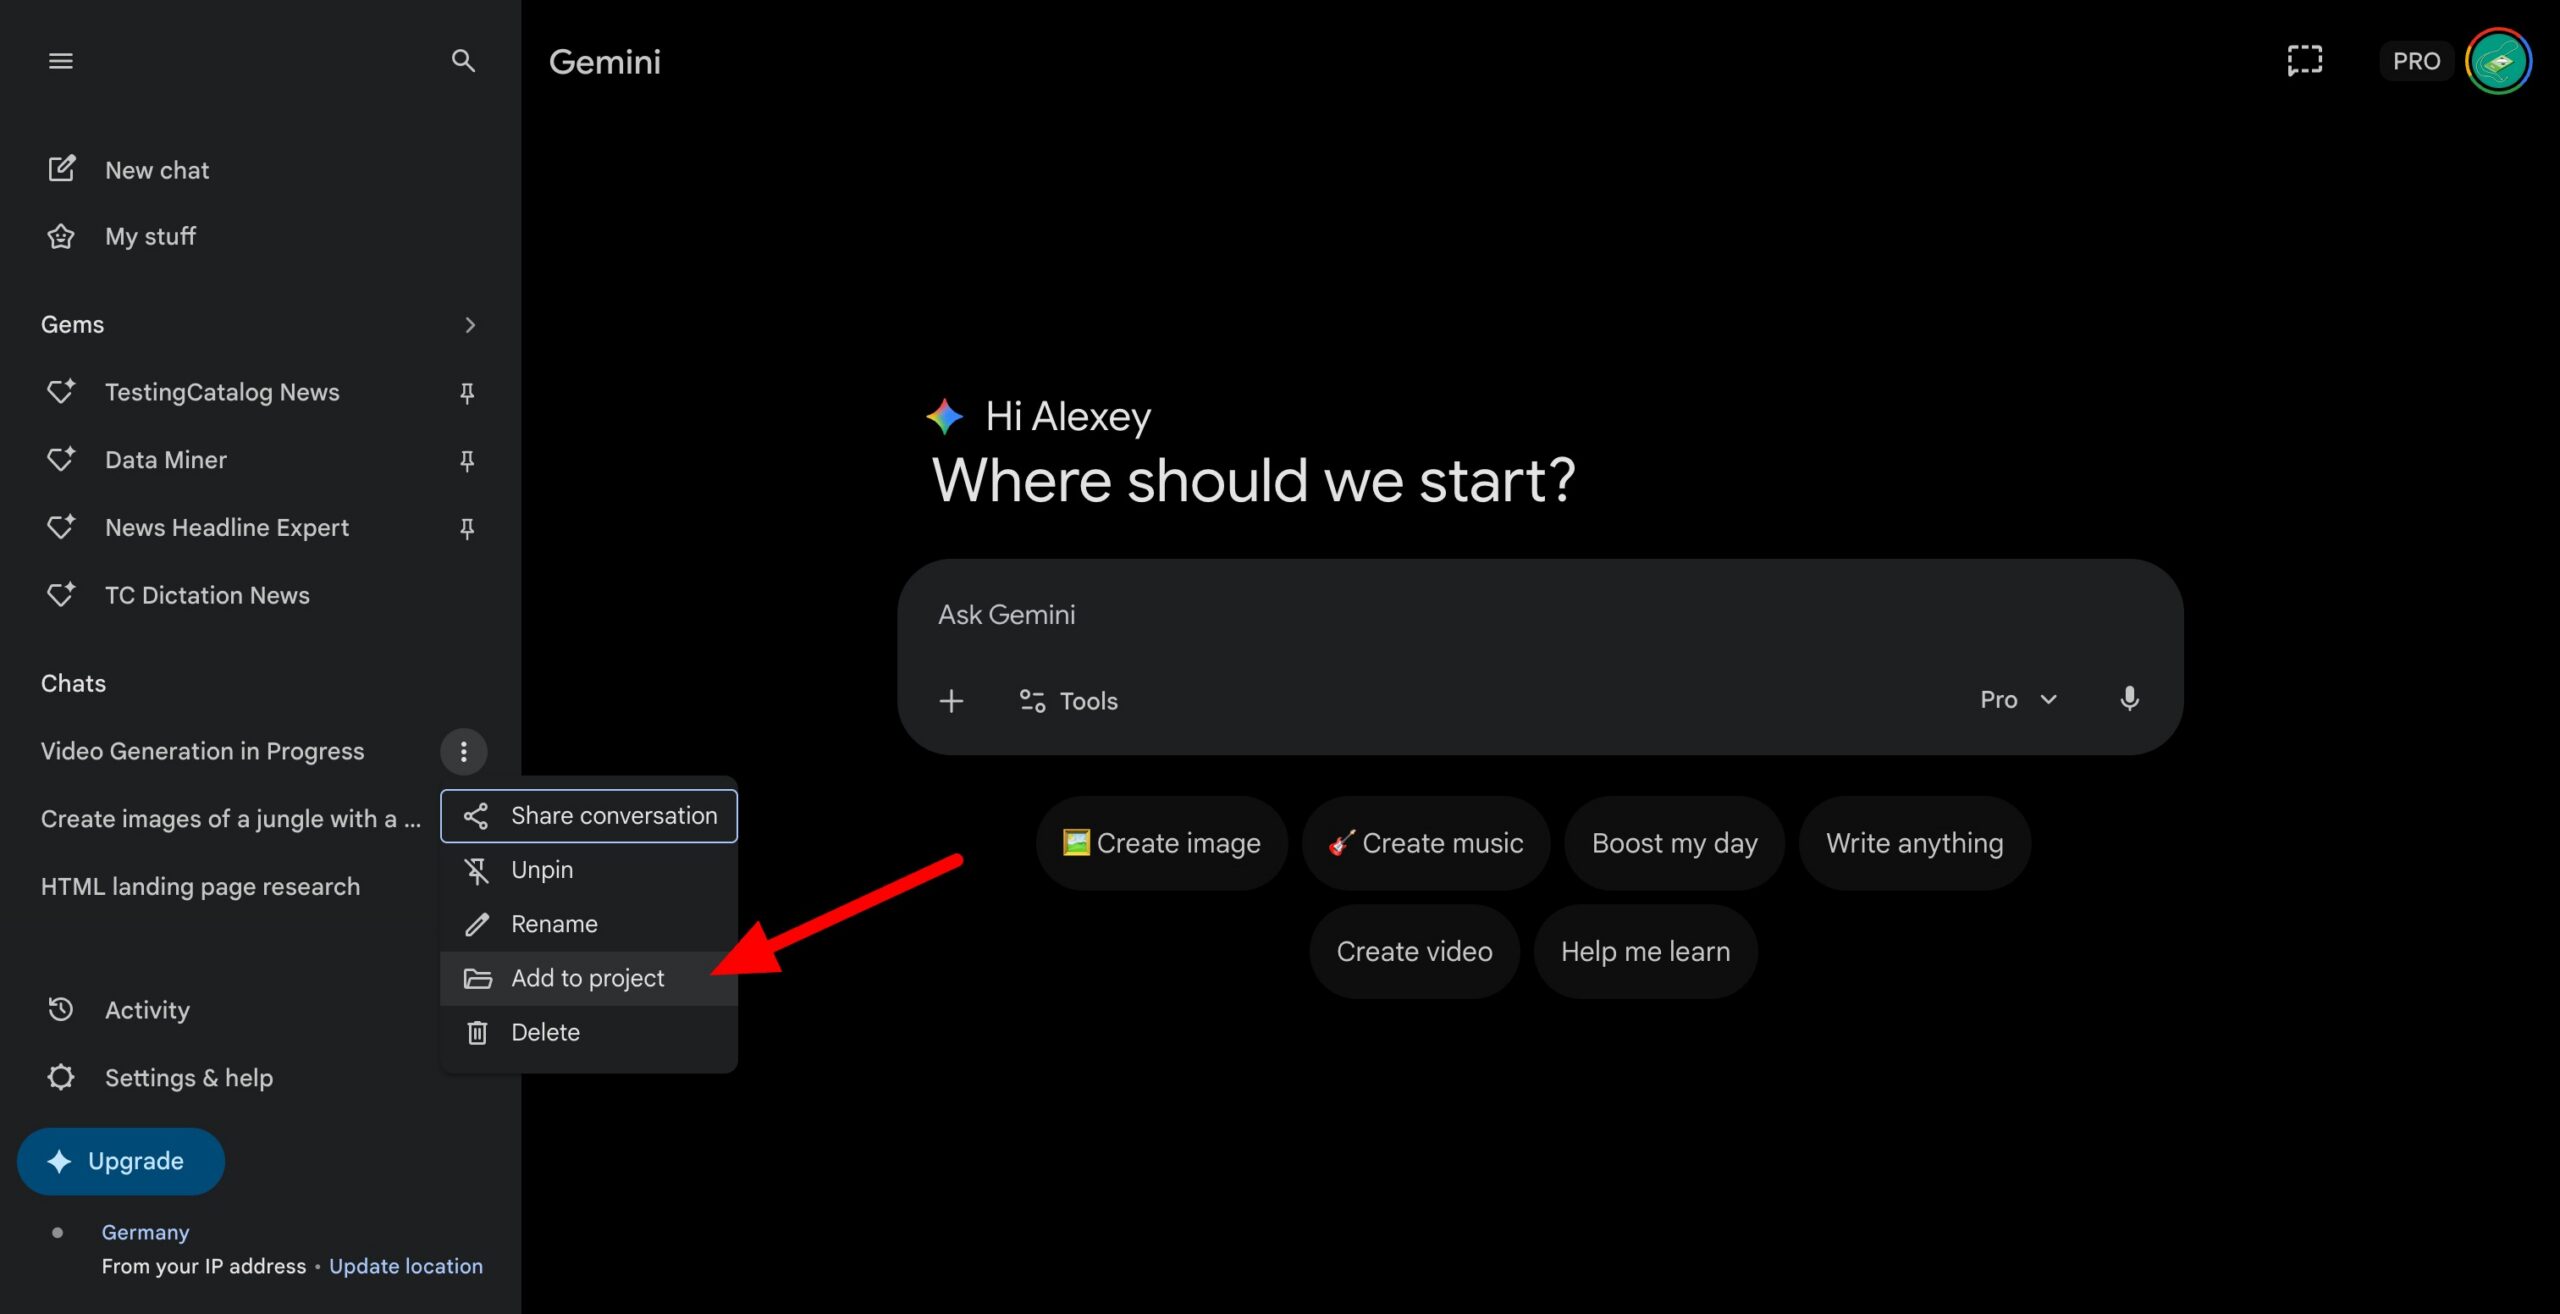Expand the Gems section chevron
The image size is (2560, 1314).
[x=469, y=325]
